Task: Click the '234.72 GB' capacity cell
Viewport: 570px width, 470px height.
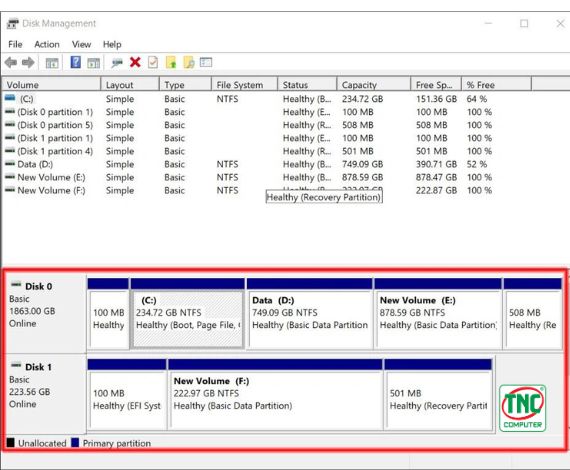Action: pos(362,99)
